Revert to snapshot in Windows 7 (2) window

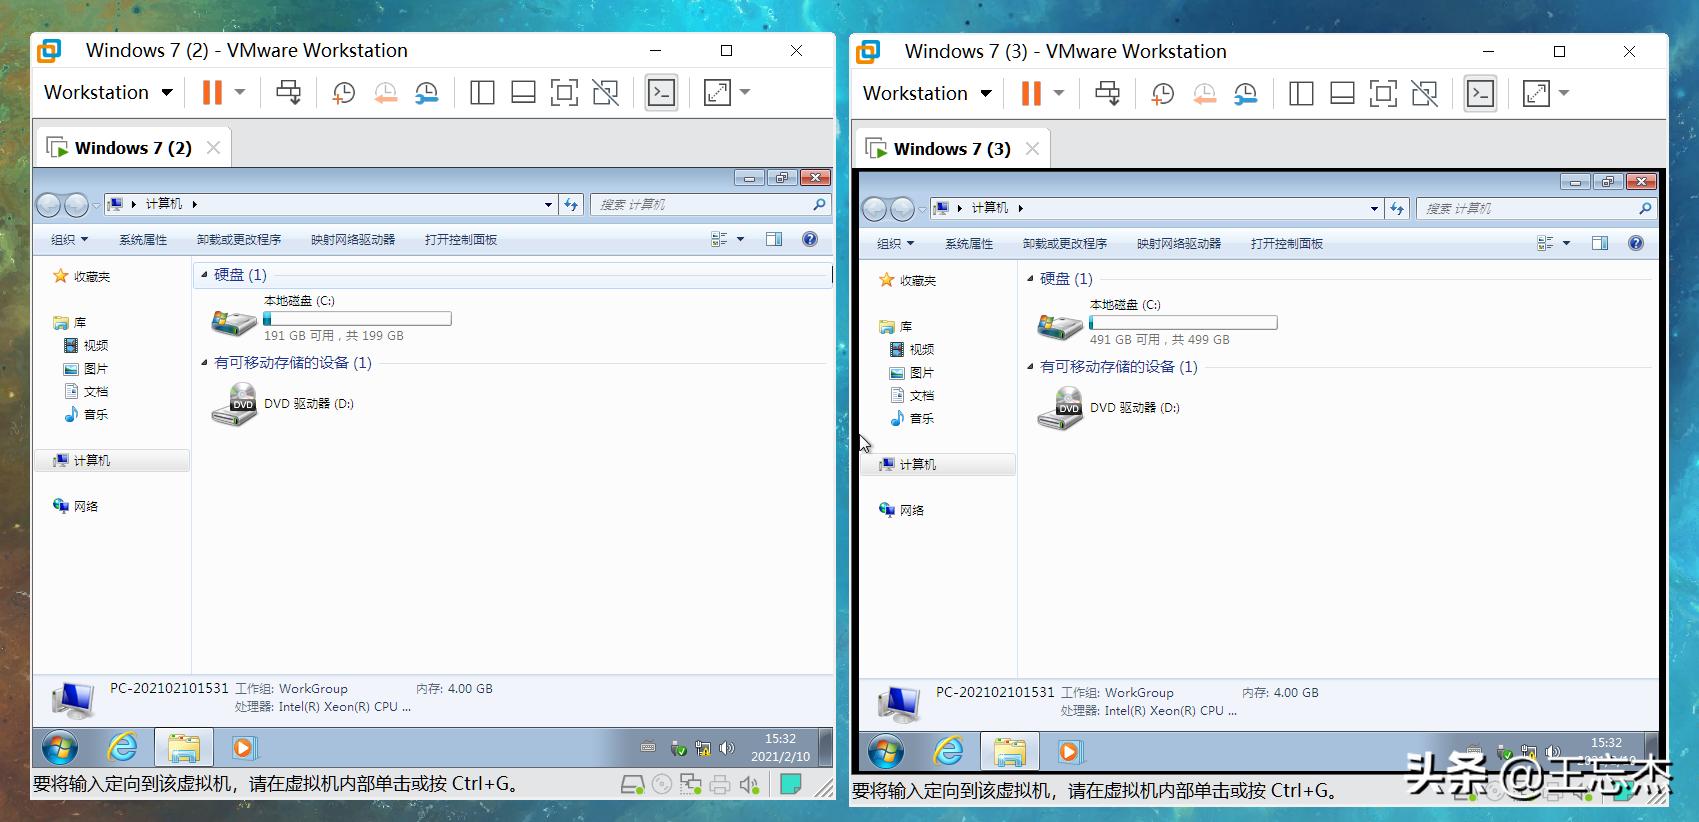[385, 93]
